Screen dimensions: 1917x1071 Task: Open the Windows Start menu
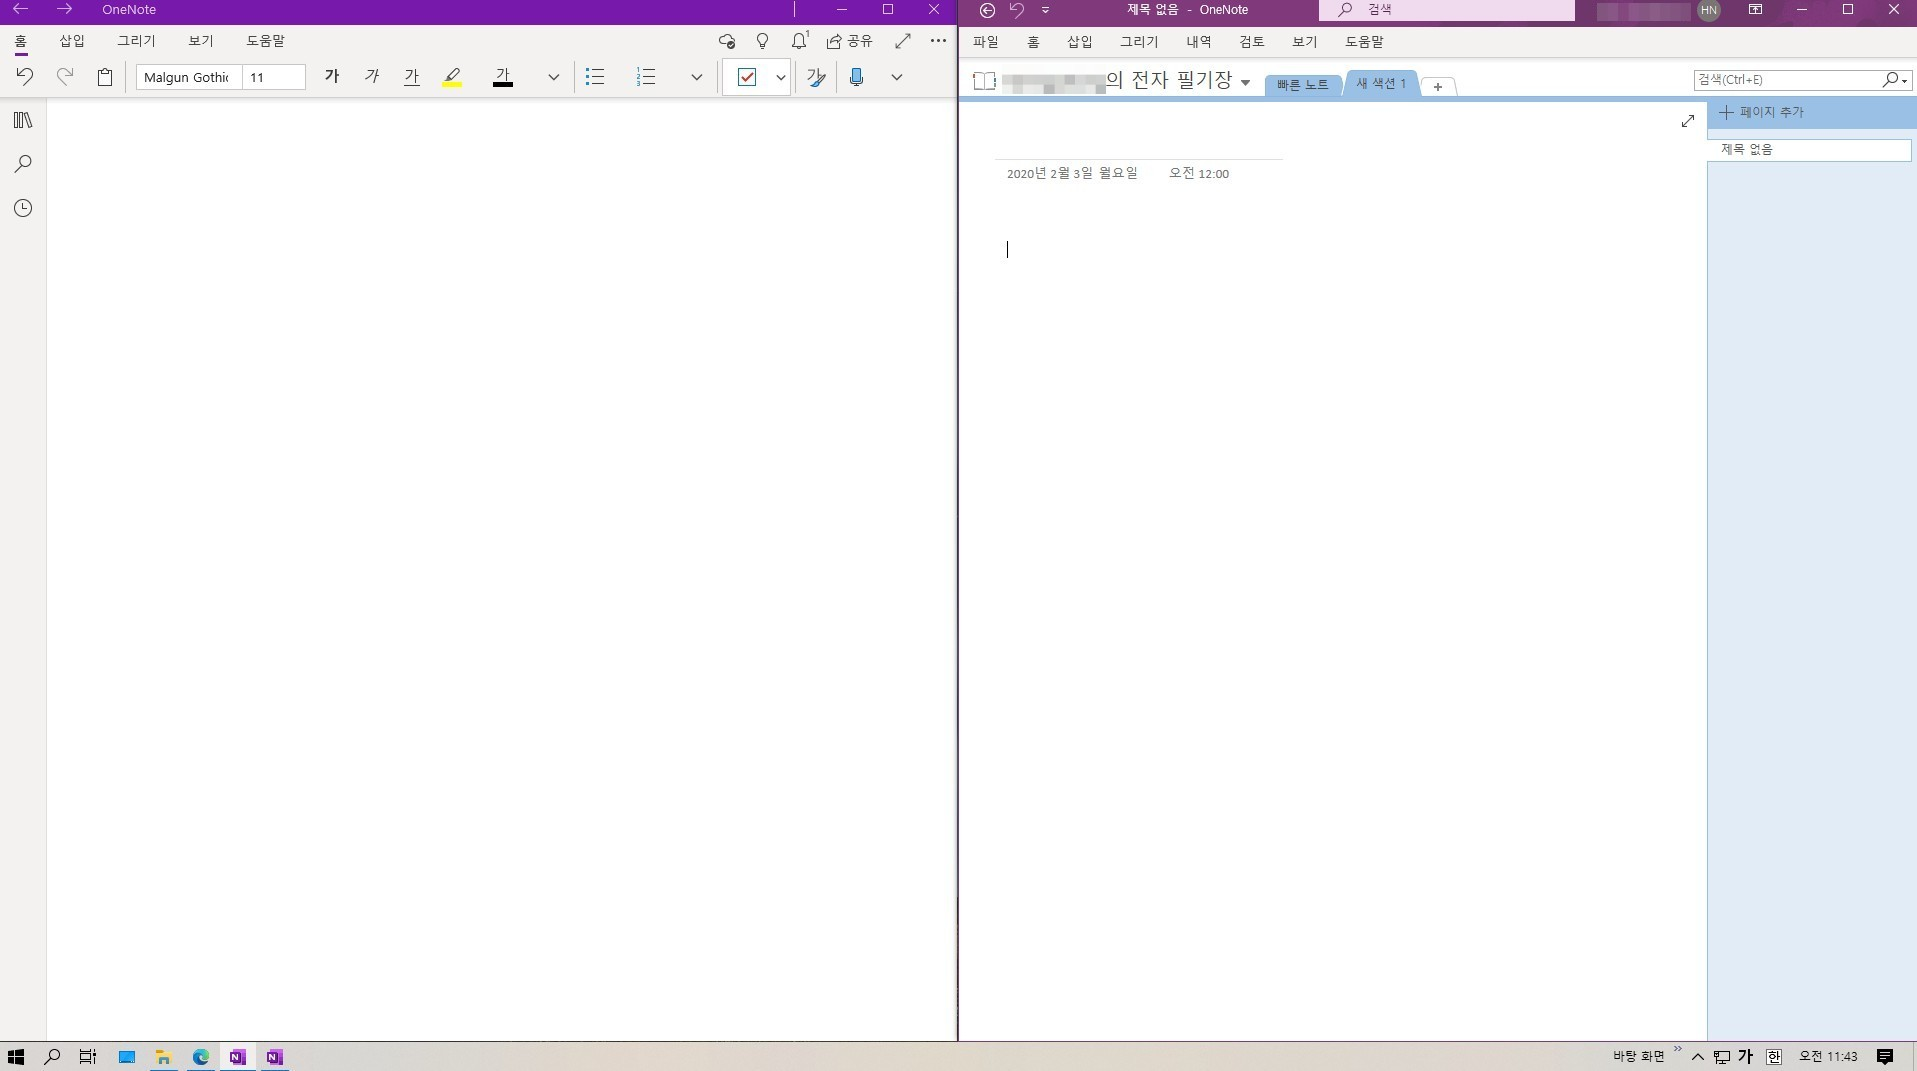16,1056
